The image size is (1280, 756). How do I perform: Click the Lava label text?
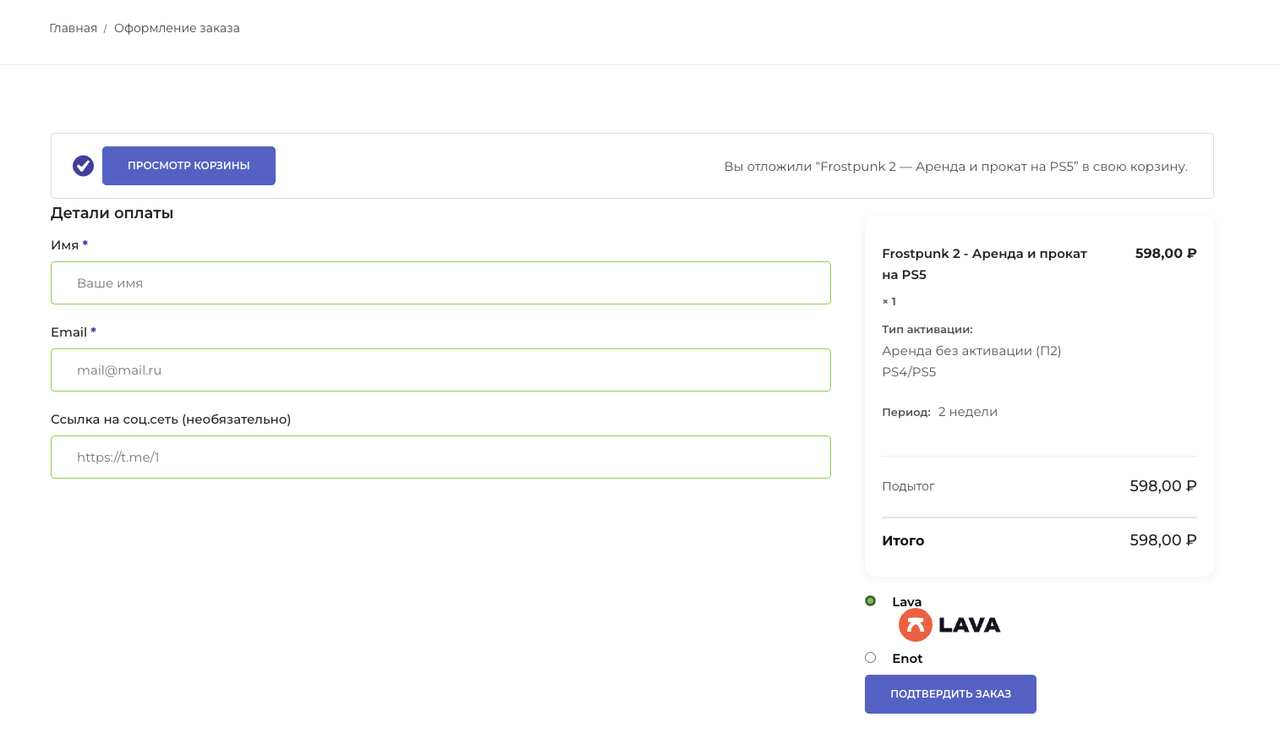click(907, 602)
